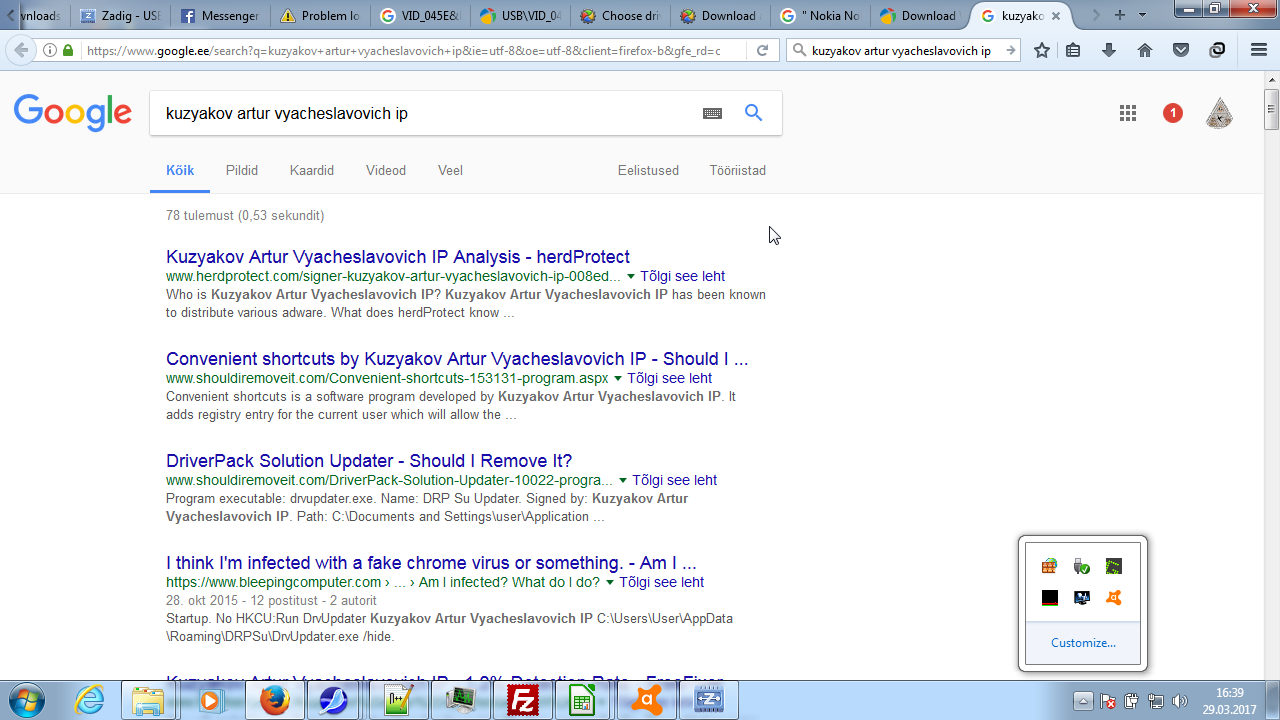Open the Zadig icon on the taskbar
This screenshot has height=720, width=1280.
pyautogui.click(x=708, y=700)
